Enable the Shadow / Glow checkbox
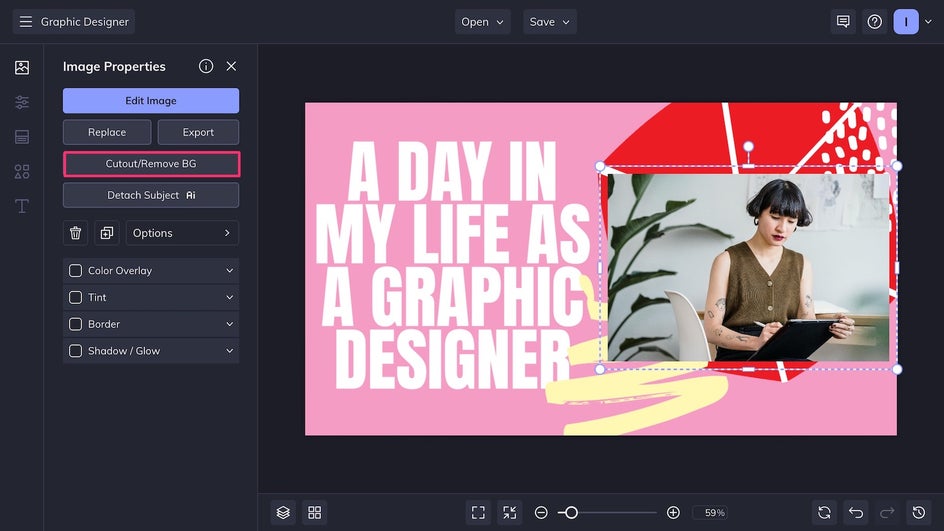The image size is (944, 531). [x=75, y=351]
